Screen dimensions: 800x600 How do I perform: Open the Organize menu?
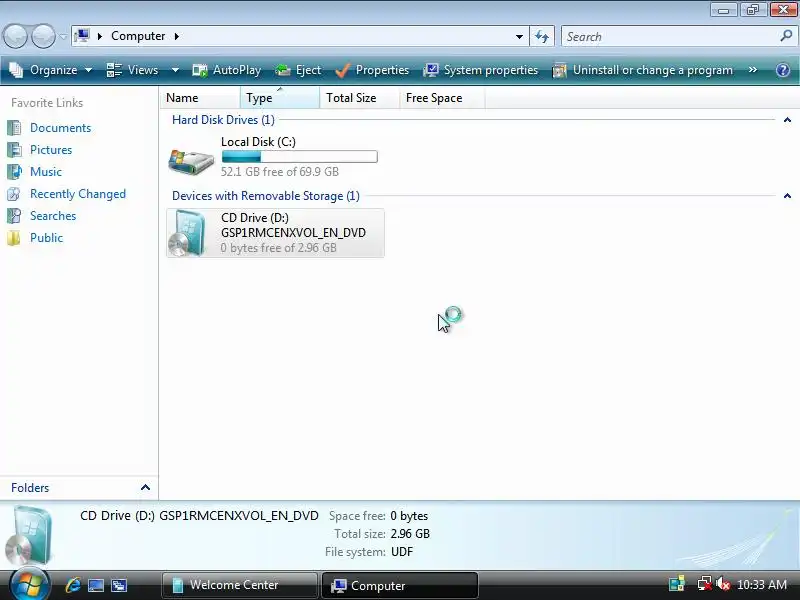click(51, 70)
